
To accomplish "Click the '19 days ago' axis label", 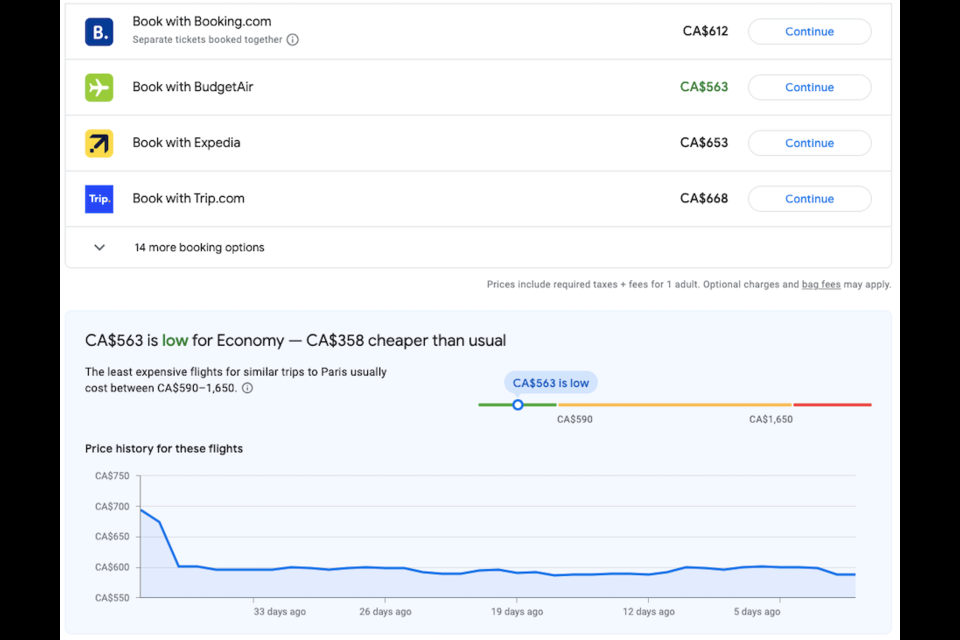I will 517,612.
